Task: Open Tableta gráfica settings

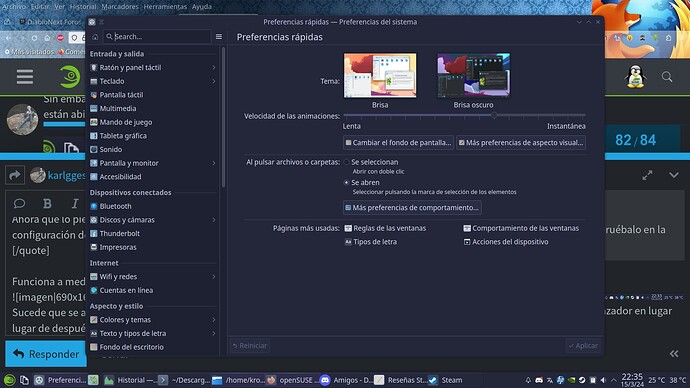Action: [153, 135]
